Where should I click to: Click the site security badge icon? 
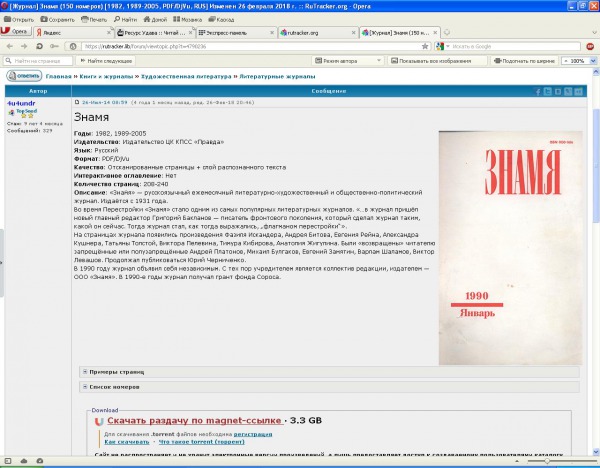73,46
